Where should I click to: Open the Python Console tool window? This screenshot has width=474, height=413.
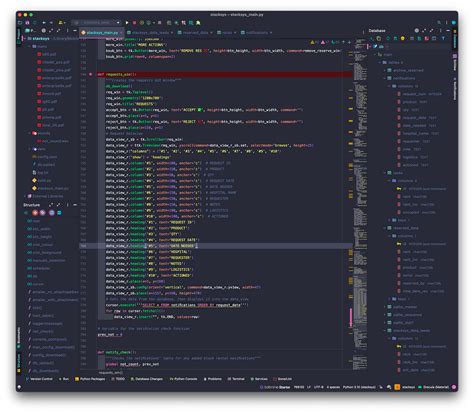click(x=183, y=379)
